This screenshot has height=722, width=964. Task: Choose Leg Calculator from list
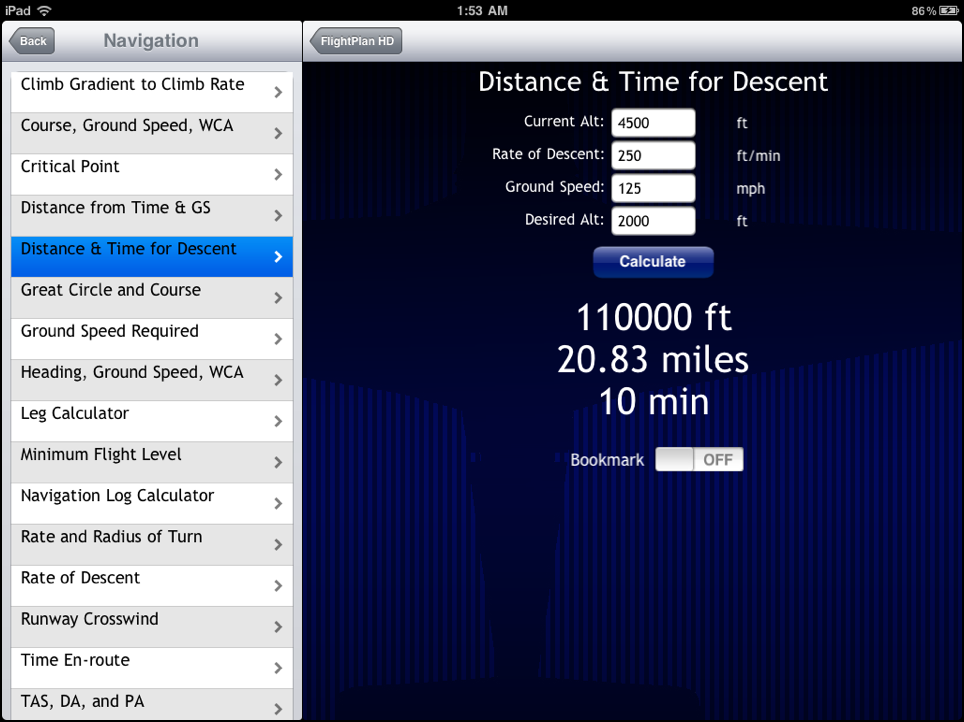pos(150,420)
